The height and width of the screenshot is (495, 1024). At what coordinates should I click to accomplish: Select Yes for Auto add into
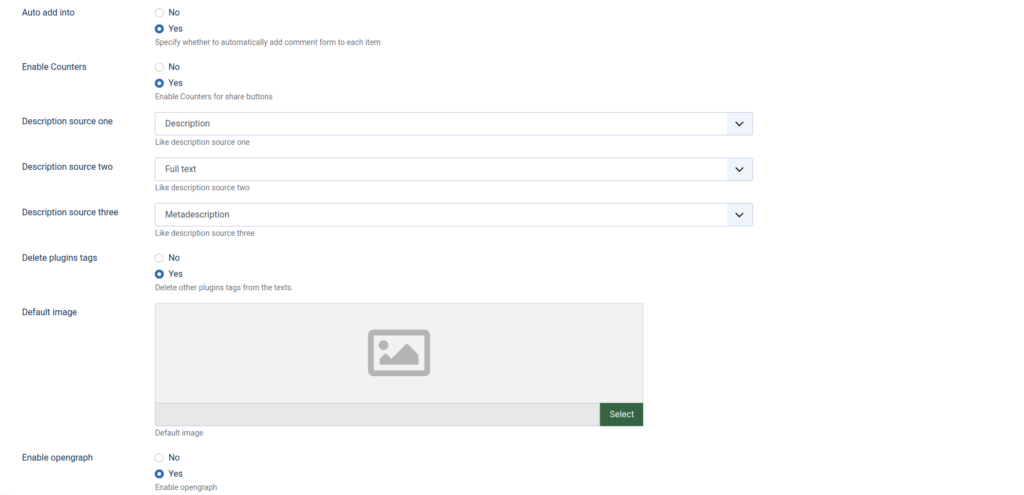[x=159, y=28]
